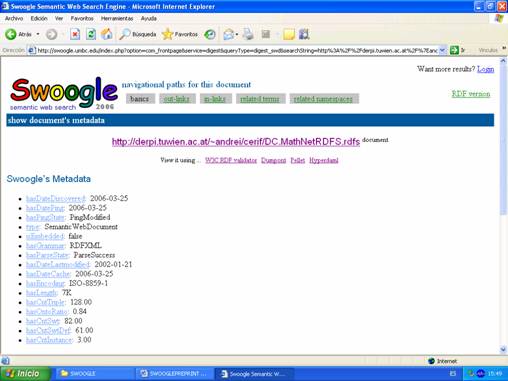
Task: Click the hasGrammar property link
Action: [x=45, y=246]
